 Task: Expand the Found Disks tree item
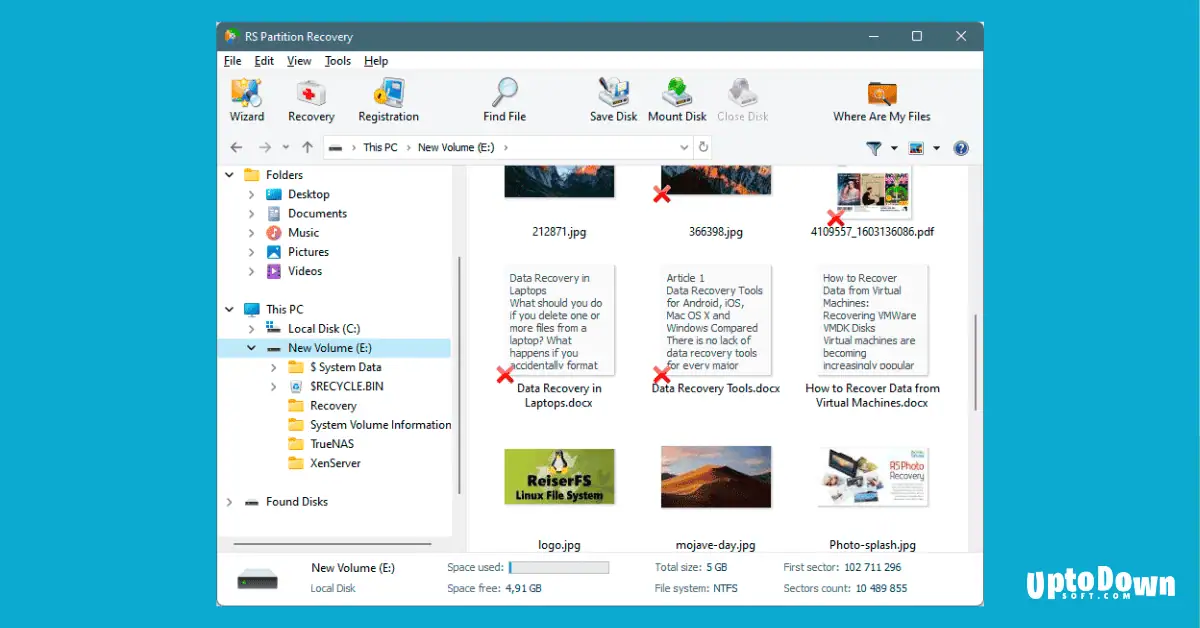tap(229, 501)
